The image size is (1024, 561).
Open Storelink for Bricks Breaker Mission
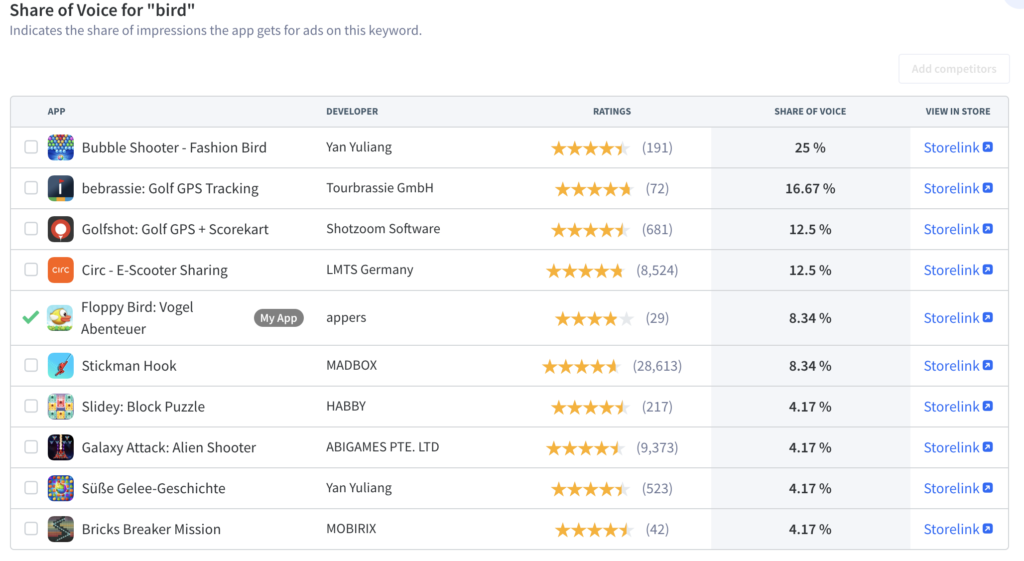[x=958, y=529]
